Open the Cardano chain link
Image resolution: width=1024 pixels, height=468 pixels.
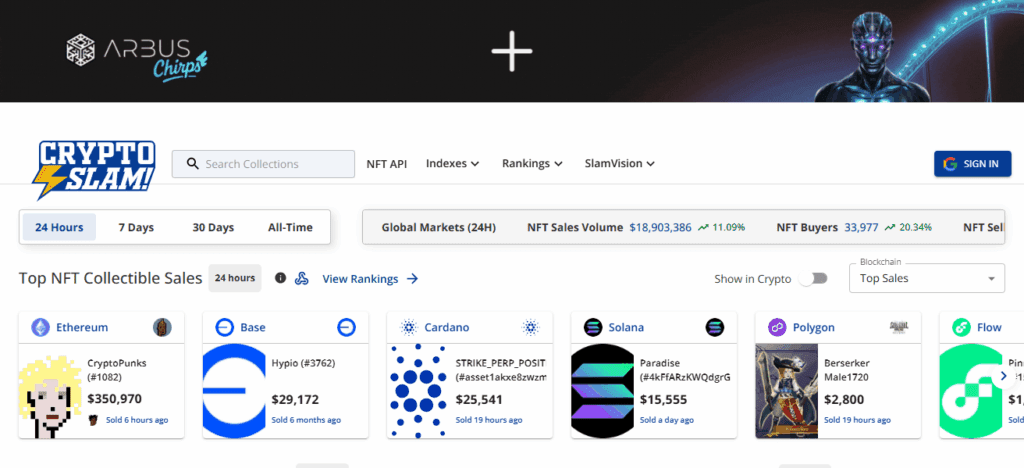447,328
